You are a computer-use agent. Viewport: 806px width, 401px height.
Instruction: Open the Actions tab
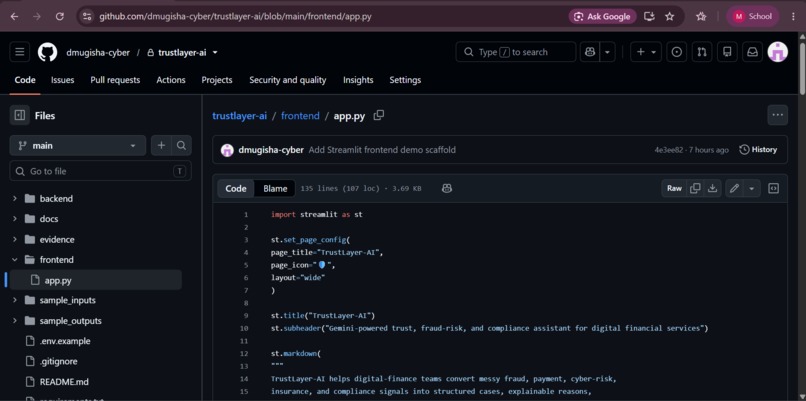pos(171,80)
